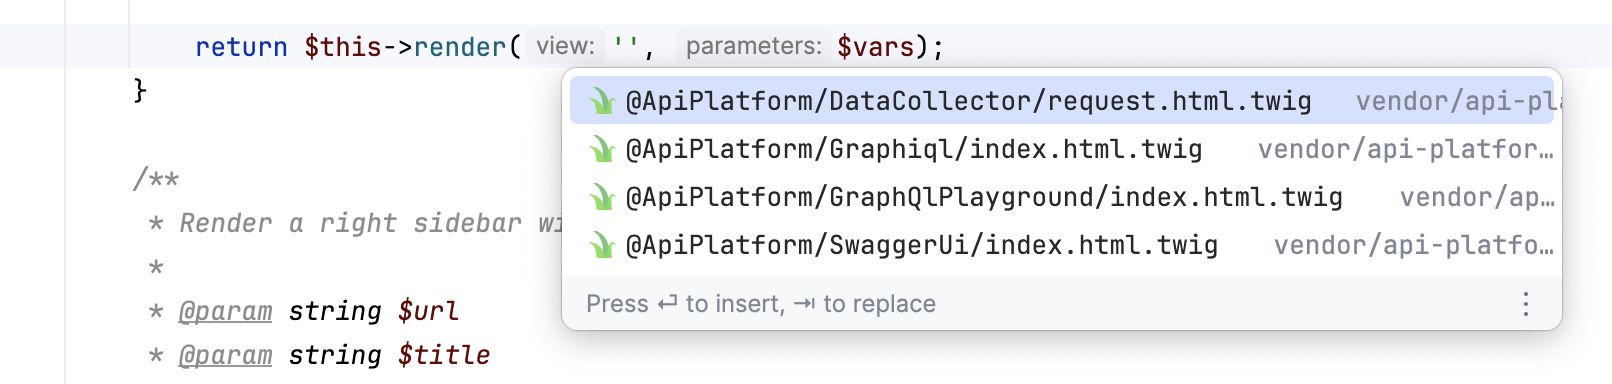Click the render method call

click(460, 47)
